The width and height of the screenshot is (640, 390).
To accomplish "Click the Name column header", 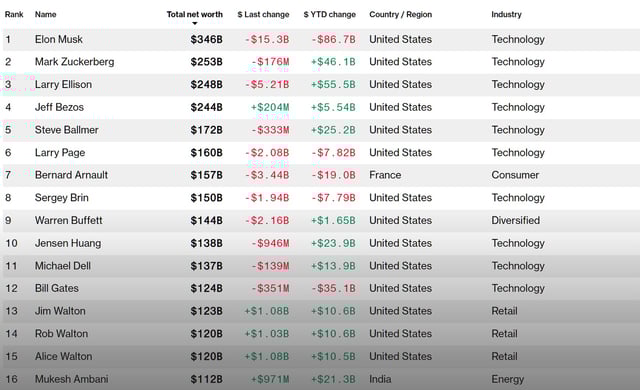I will point(45,14).
